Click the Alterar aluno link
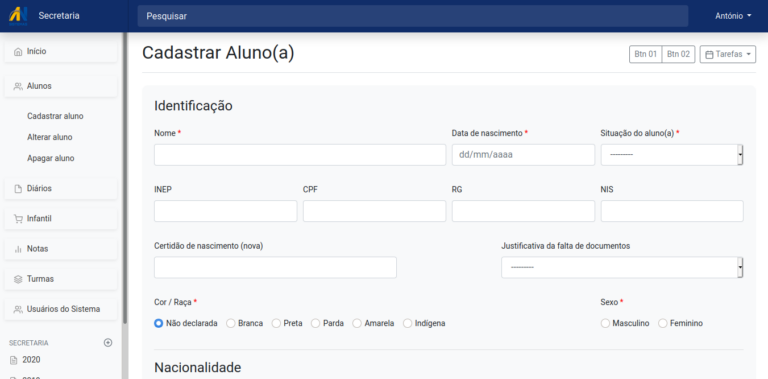Screen dimensions: 768x379 [x=49, y=138]
